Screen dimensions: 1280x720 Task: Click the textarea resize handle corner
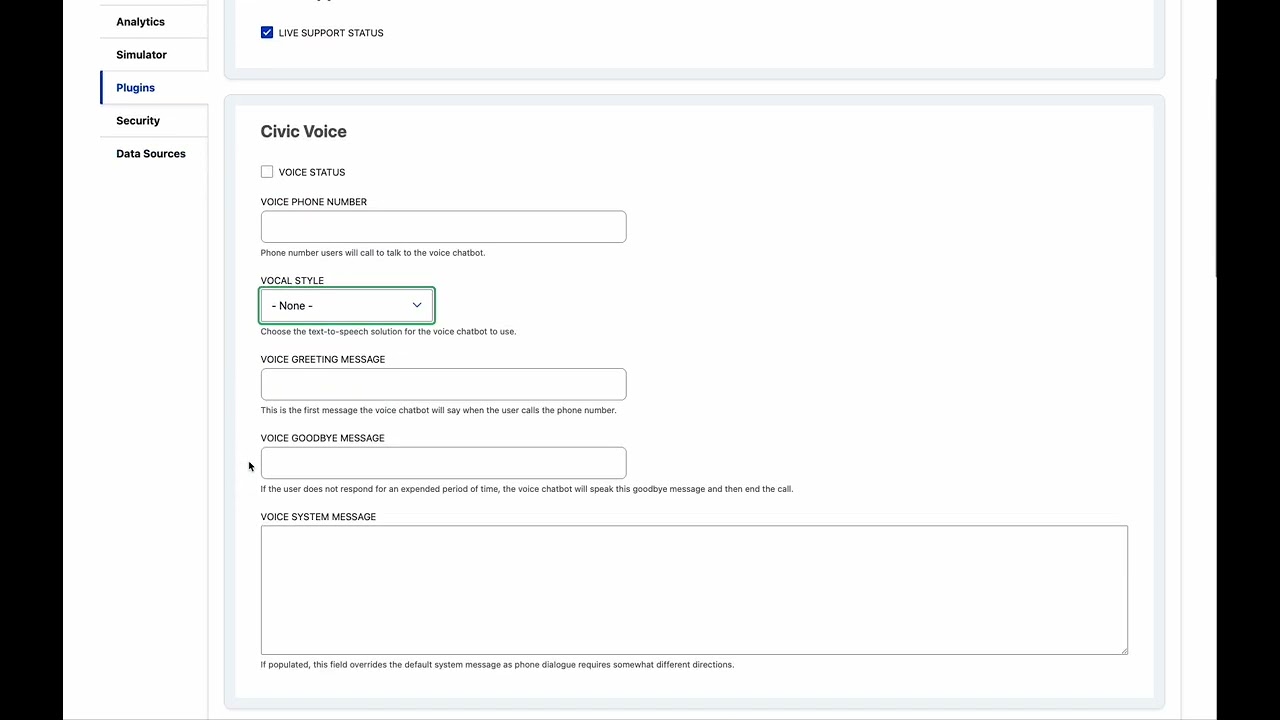pos(1123,650)
